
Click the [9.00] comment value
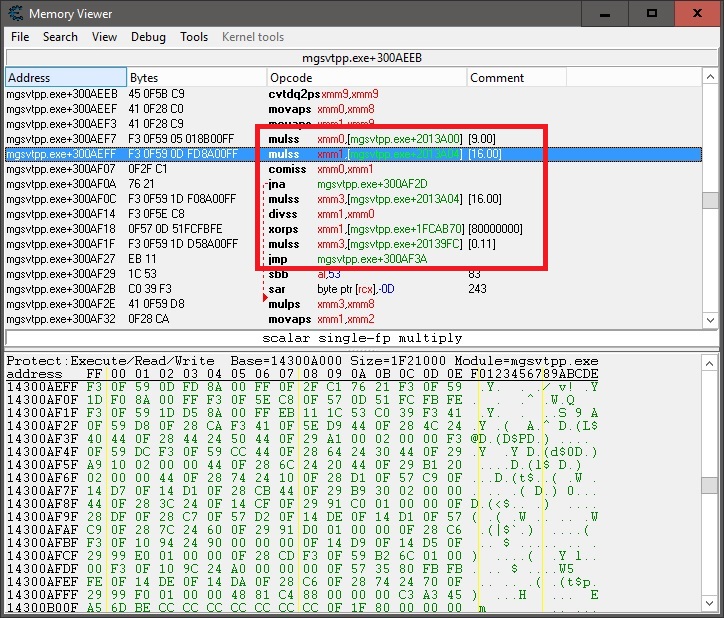[x=482, y=139]
